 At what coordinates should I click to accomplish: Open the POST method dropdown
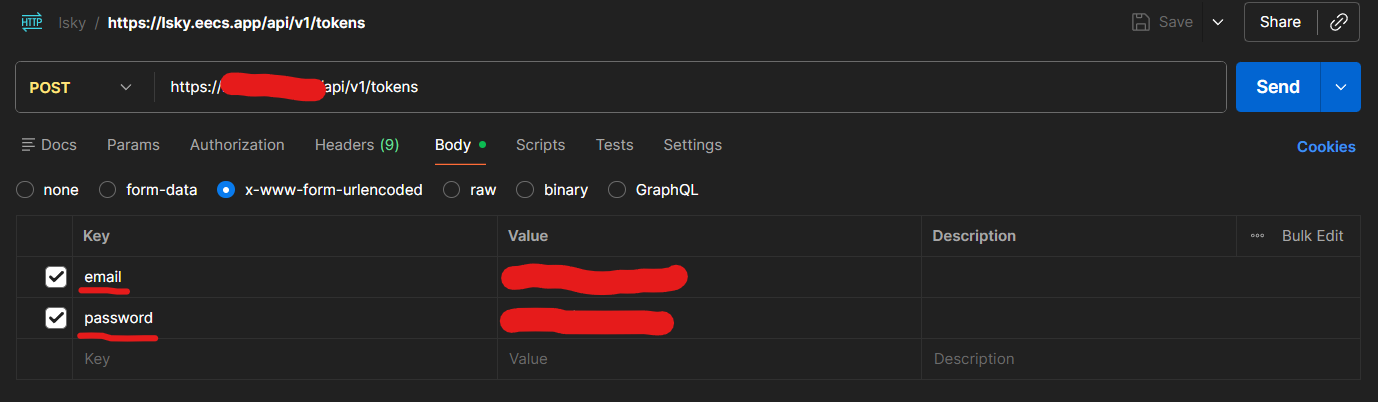click(x=82, y=87)
